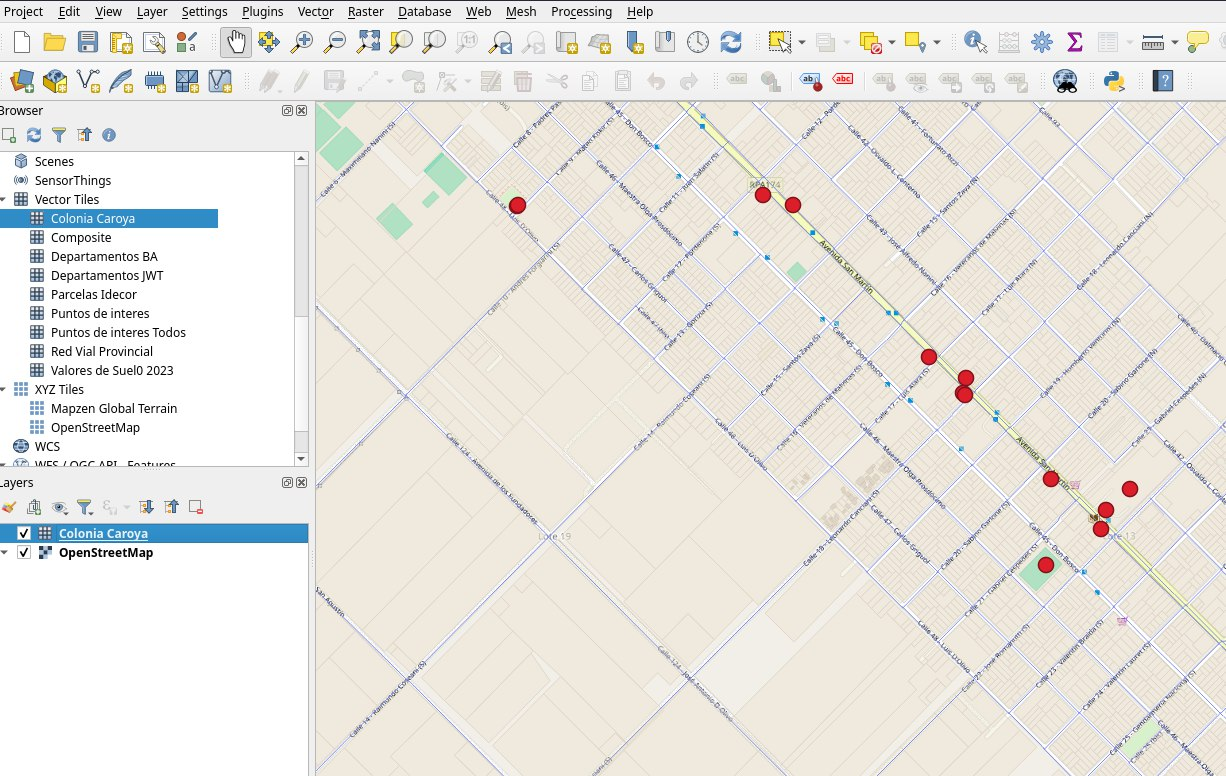Open the Raster menu

click(x=366, y=11)
